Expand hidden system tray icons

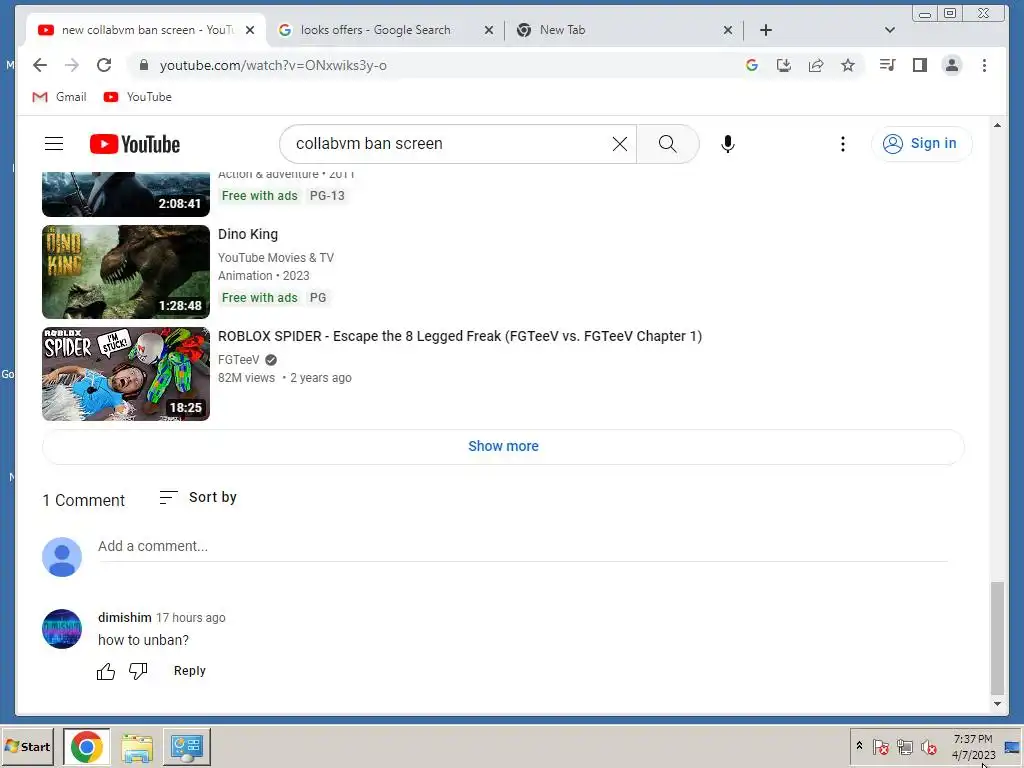(x=859, y=745)
